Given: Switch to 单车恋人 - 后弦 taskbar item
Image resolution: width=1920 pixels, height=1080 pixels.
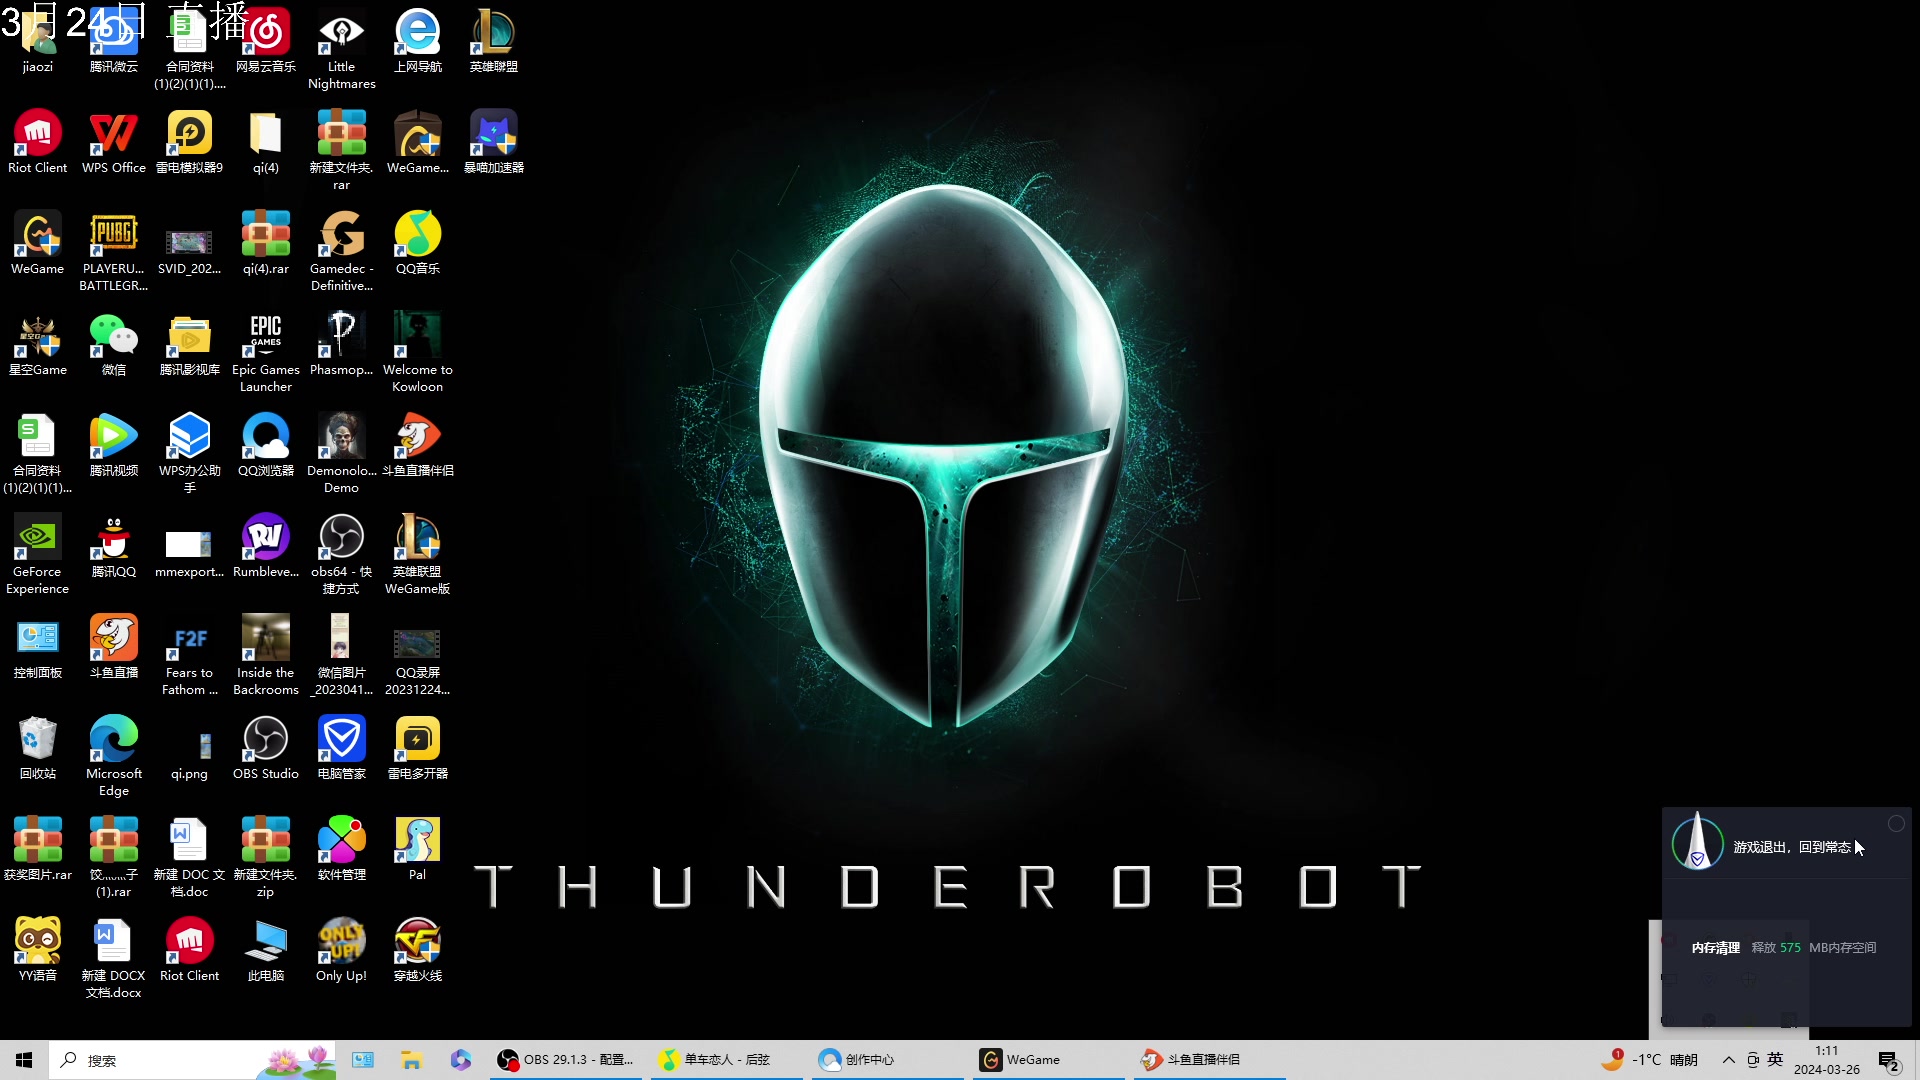Looking at the screenshot, I should (727, 1060).
